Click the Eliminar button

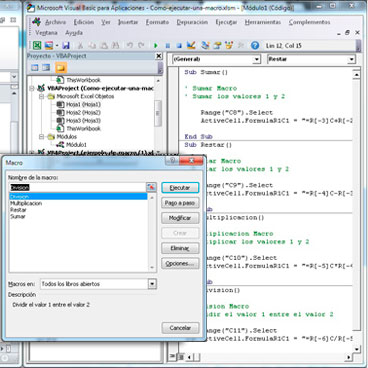(180, 248)
